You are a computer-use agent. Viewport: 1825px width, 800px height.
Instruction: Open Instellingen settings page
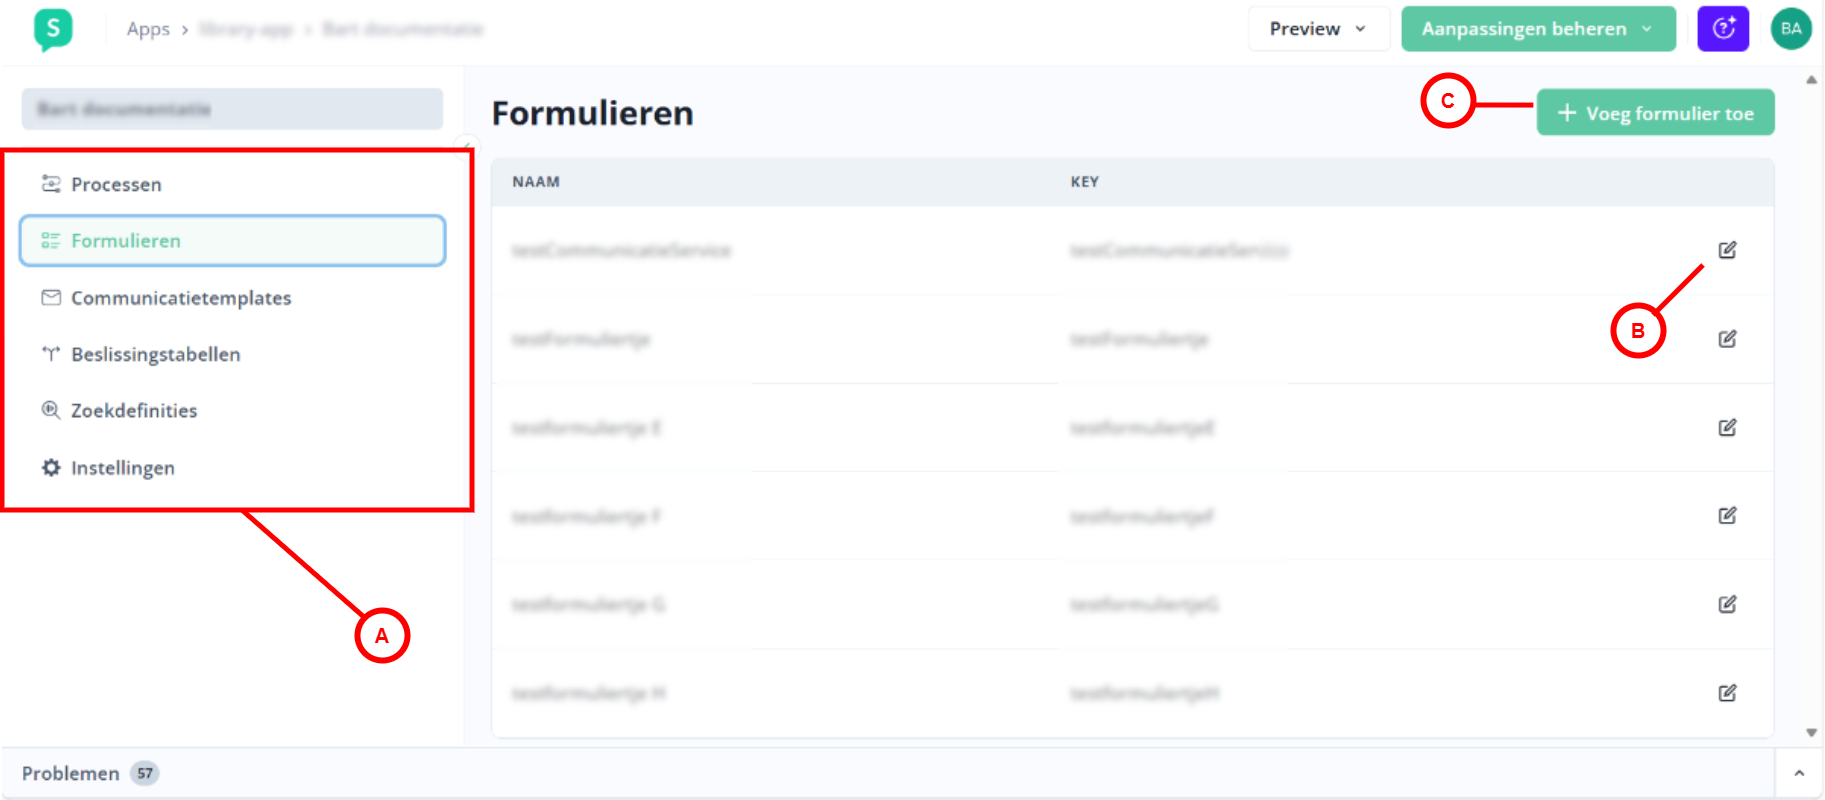pos(122,468)
